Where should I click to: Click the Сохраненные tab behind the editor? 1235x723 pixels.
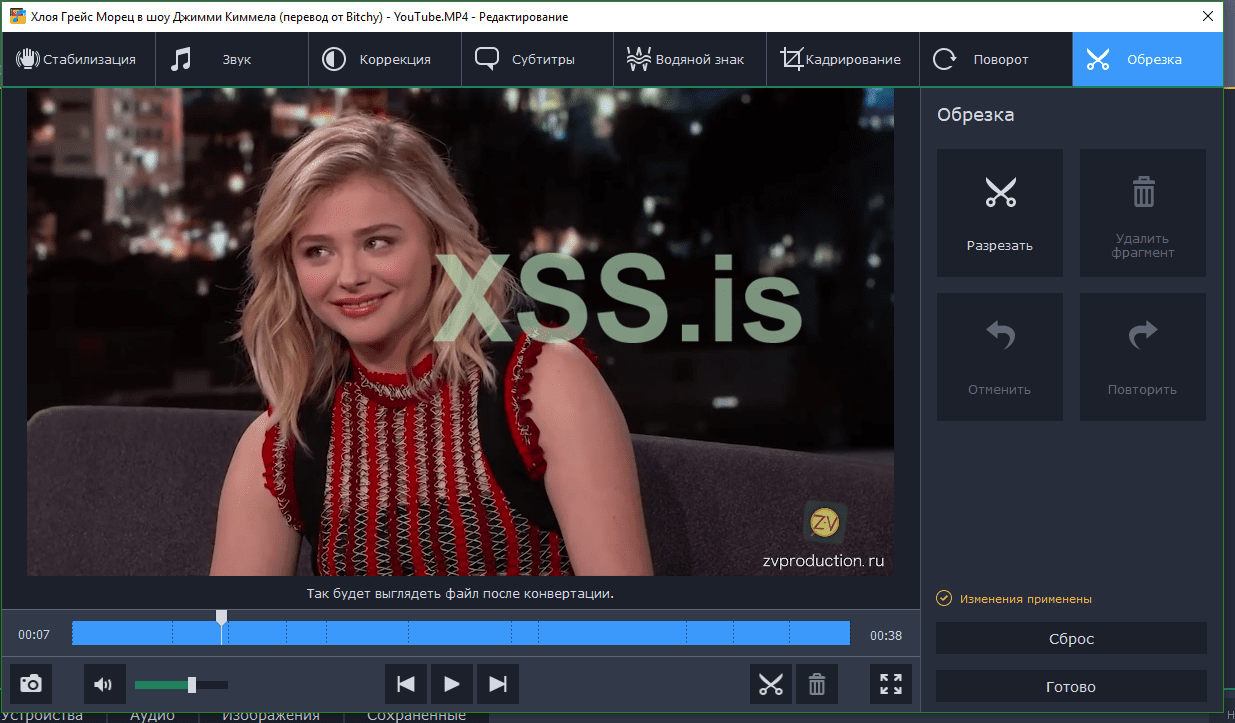[x=416, y=715]
